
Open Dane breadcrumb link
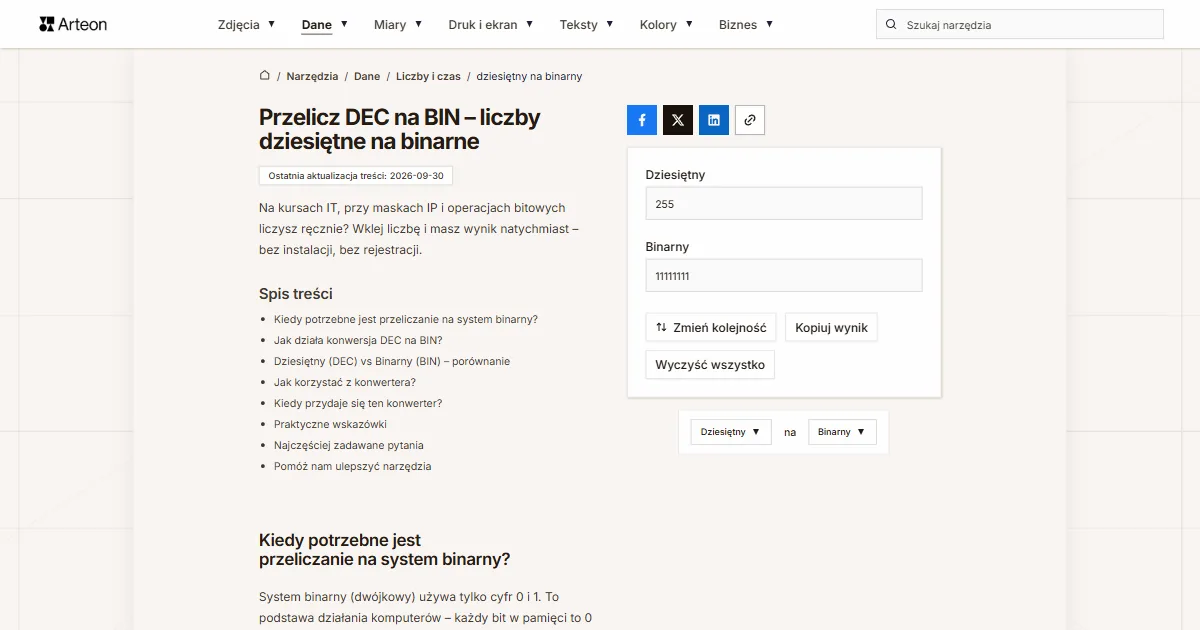tap(367, 76)
